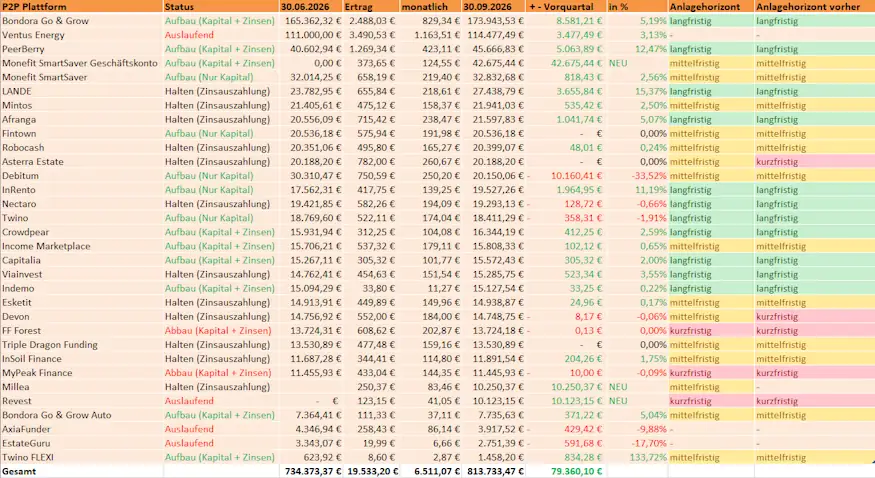The width and height of the screenshot is (875, 478).
Task: Click Debitum's '10.160,41 €' loss cell
Action: point(566,176)
